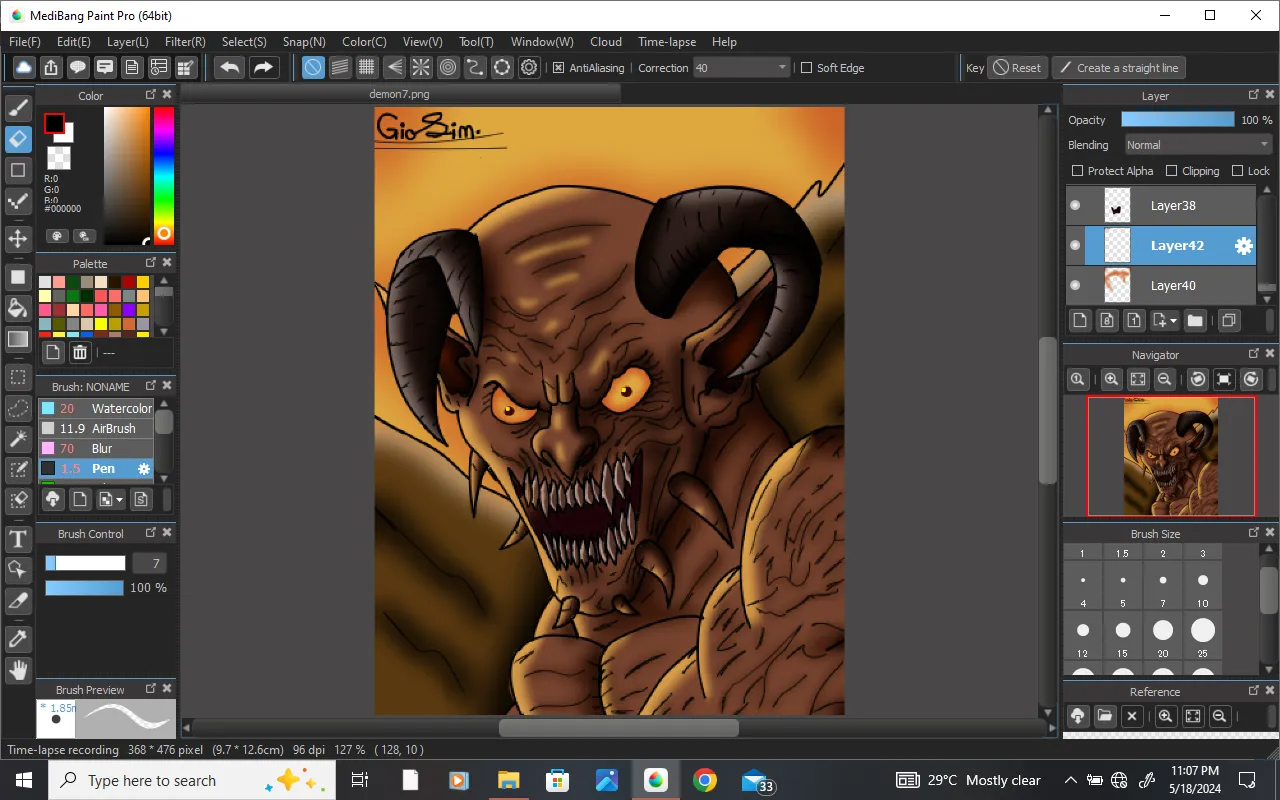The height and width of the screenshot is (800, 1280).
Task: Select the Blur brush
Action: 96,448
